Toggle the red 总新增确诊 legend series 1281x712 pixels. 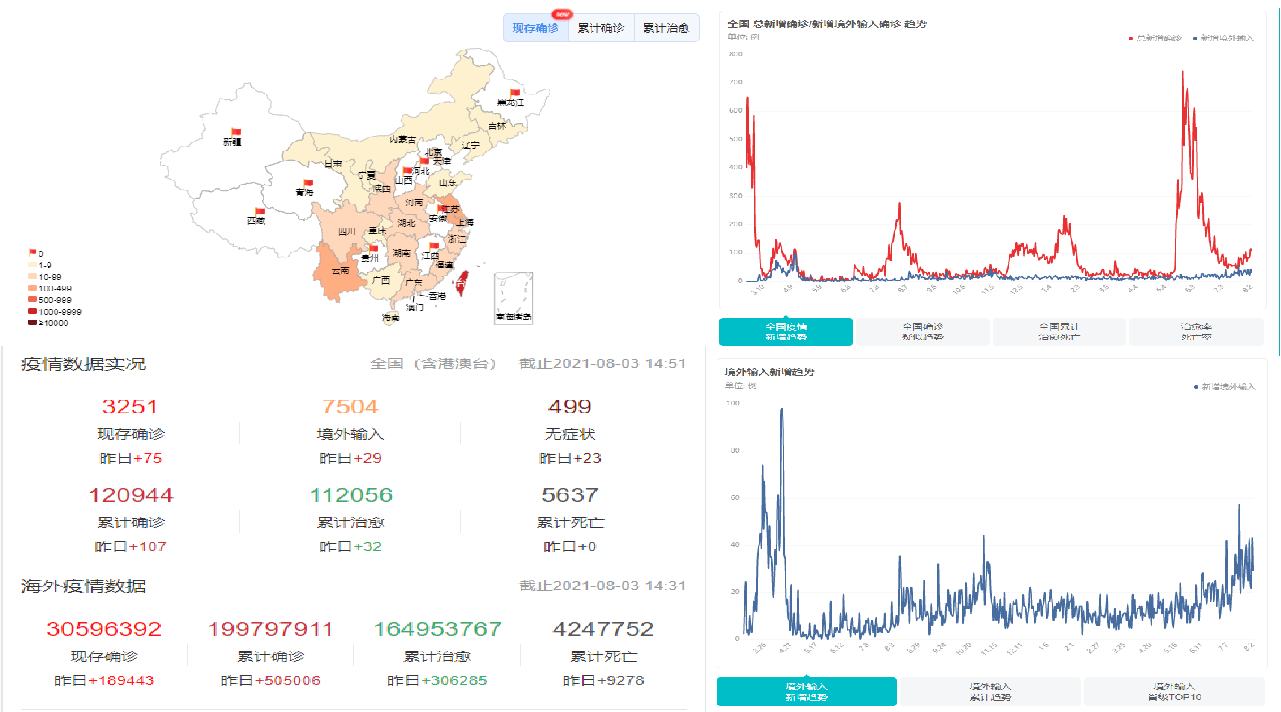[1157, 38]
